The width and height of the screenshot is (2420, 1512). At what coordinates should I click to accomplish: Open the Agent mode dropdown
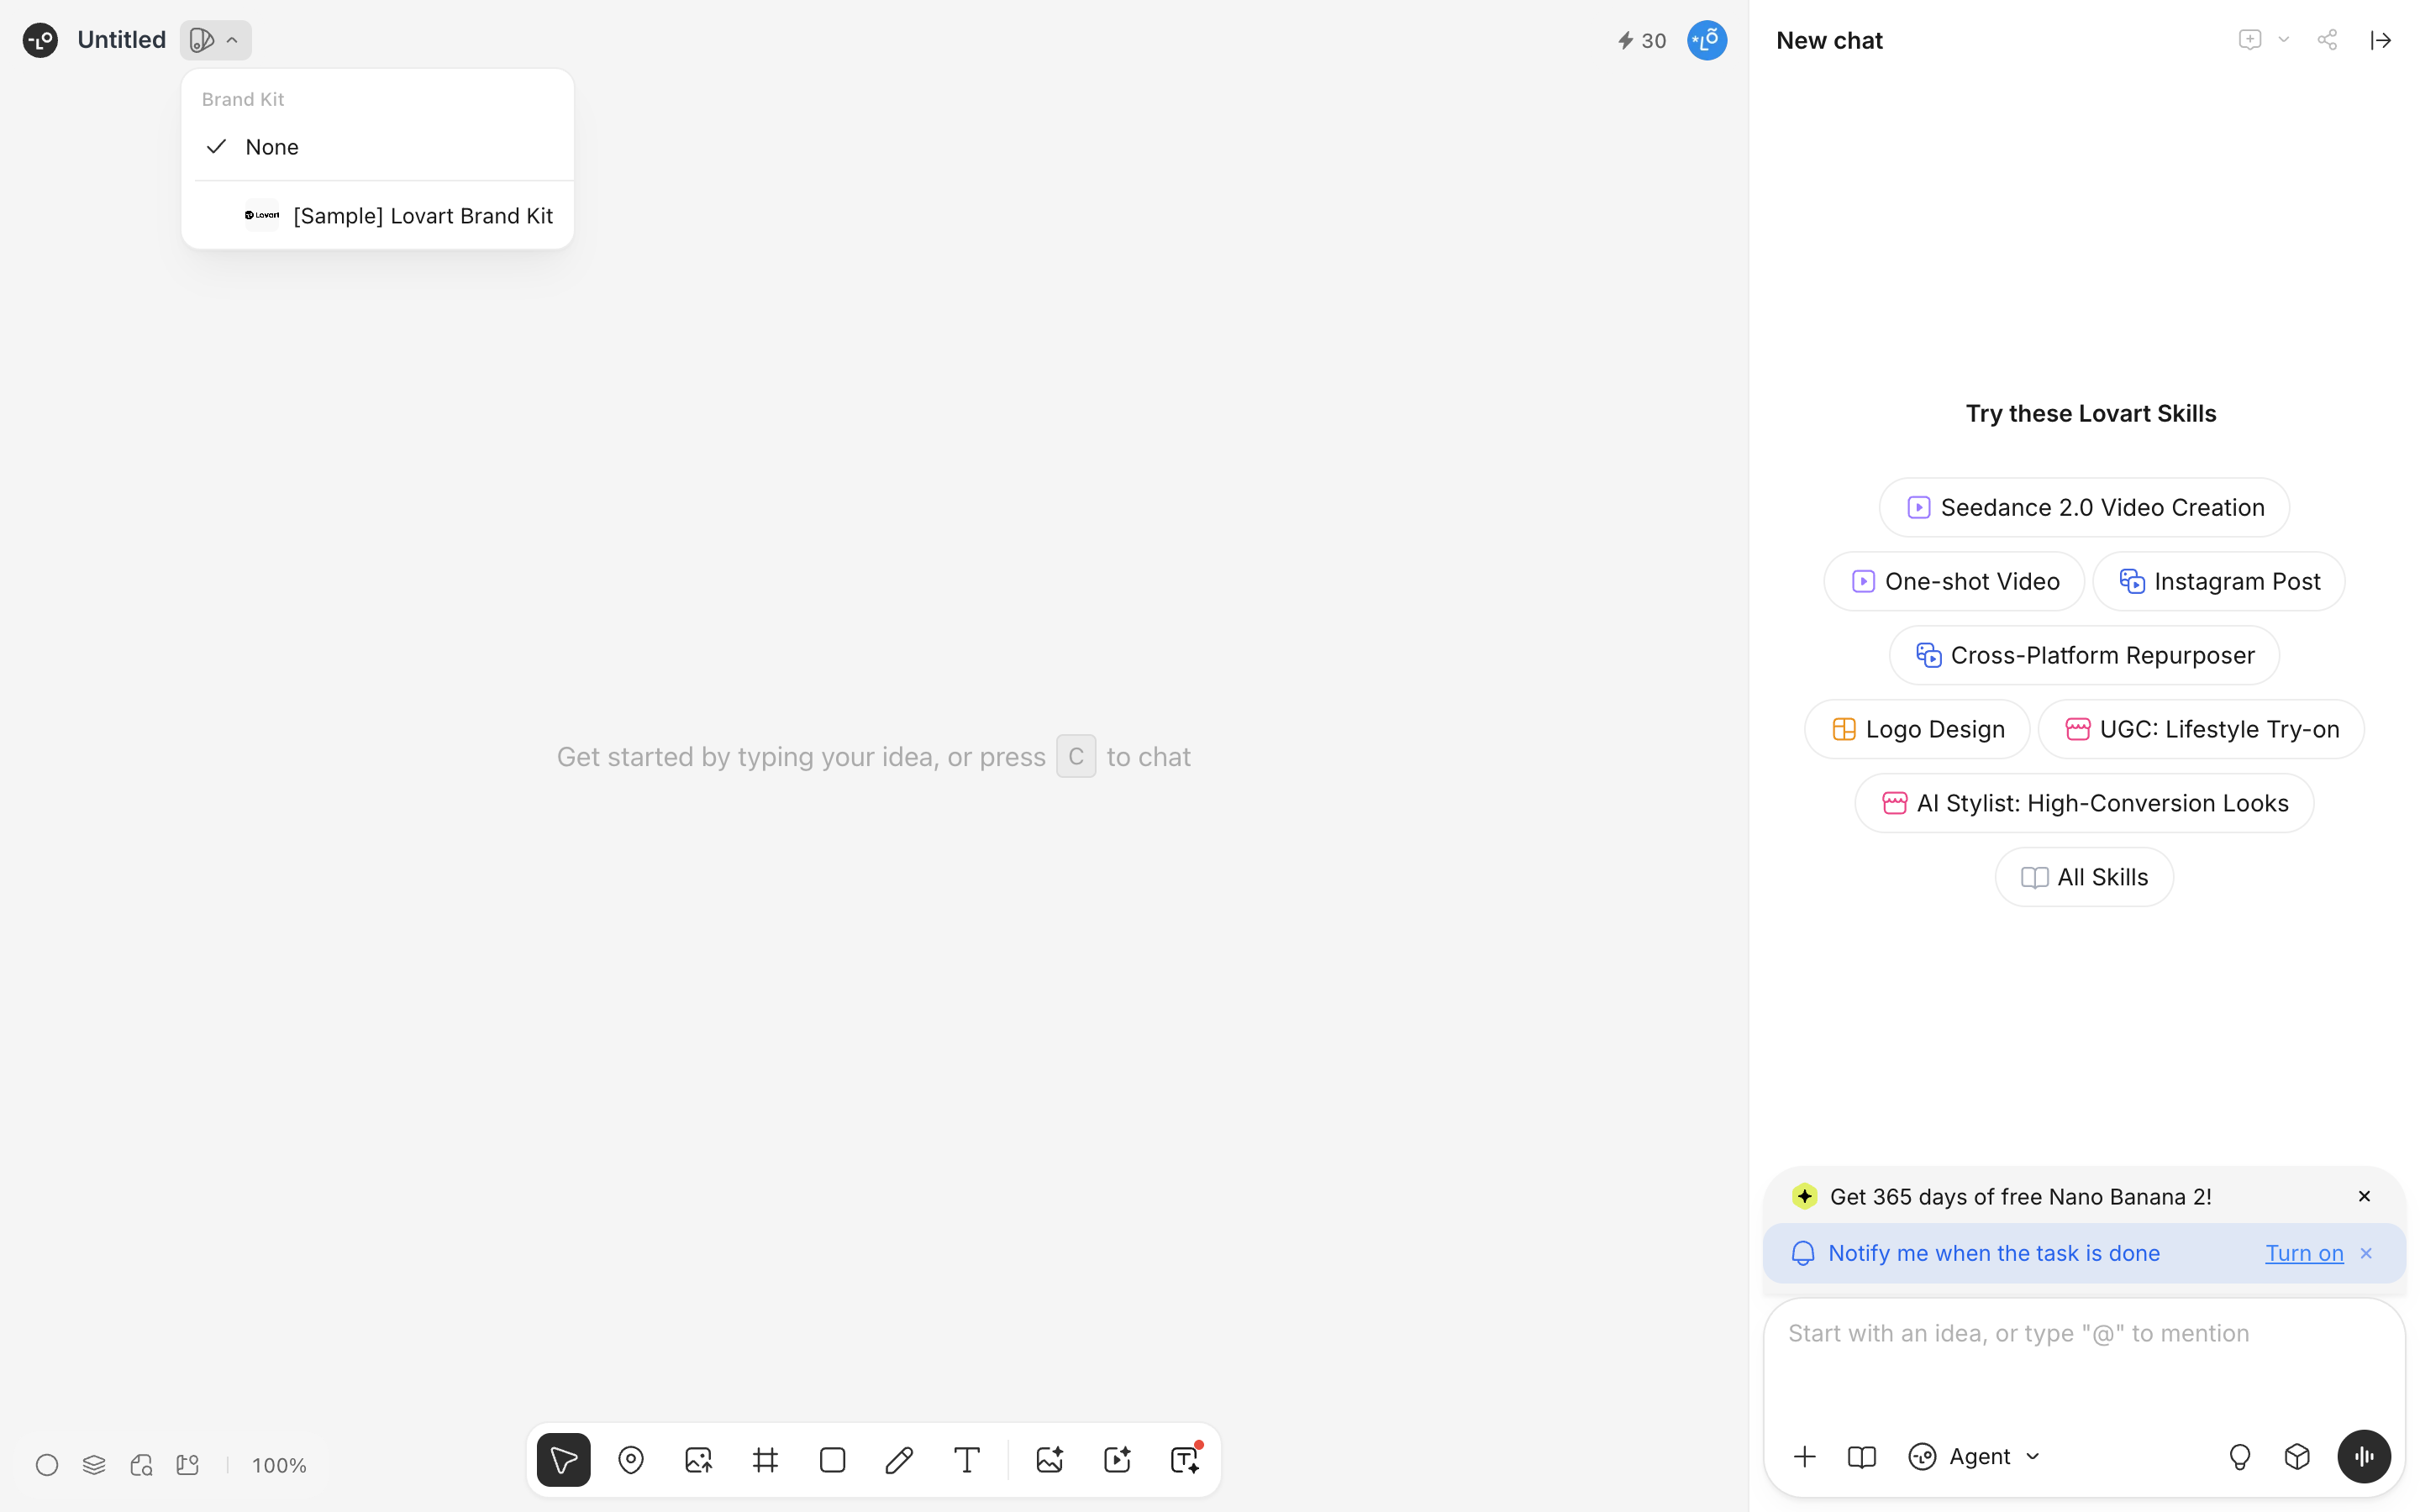(1975, 1456)
